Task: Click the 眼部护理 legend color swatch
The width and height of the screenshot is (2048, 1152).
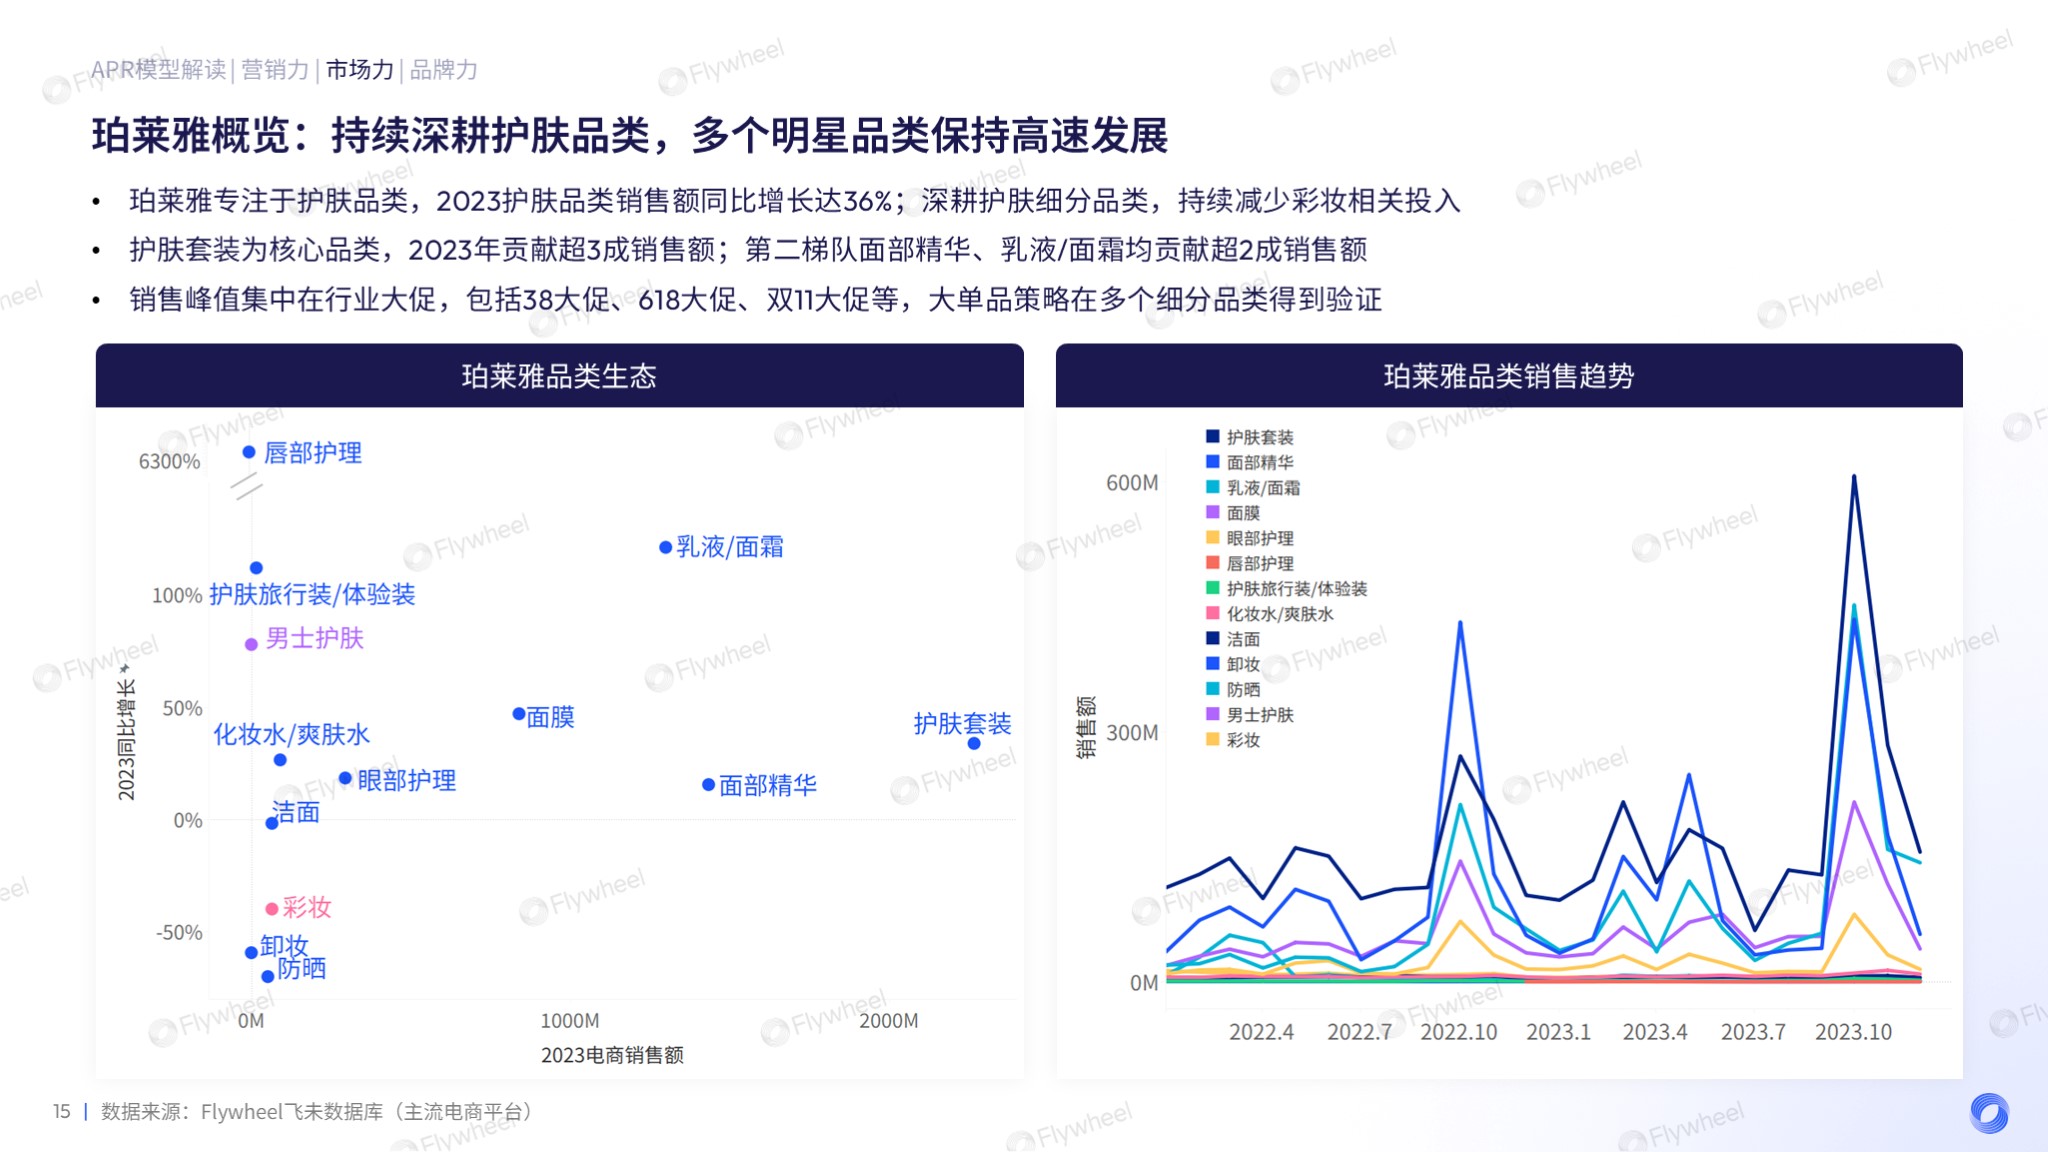Action: click(1212, 537)
